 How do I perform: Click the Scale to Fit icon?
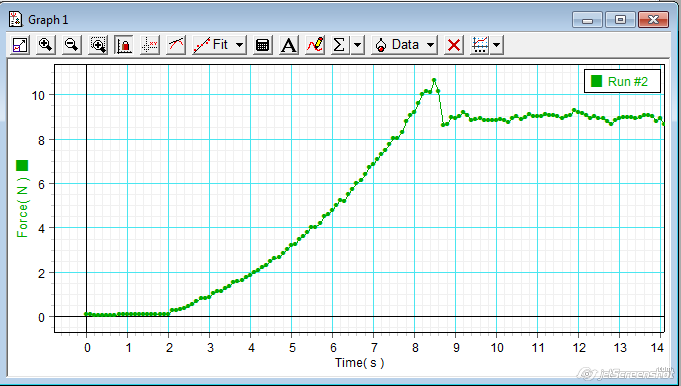[20, 45]
